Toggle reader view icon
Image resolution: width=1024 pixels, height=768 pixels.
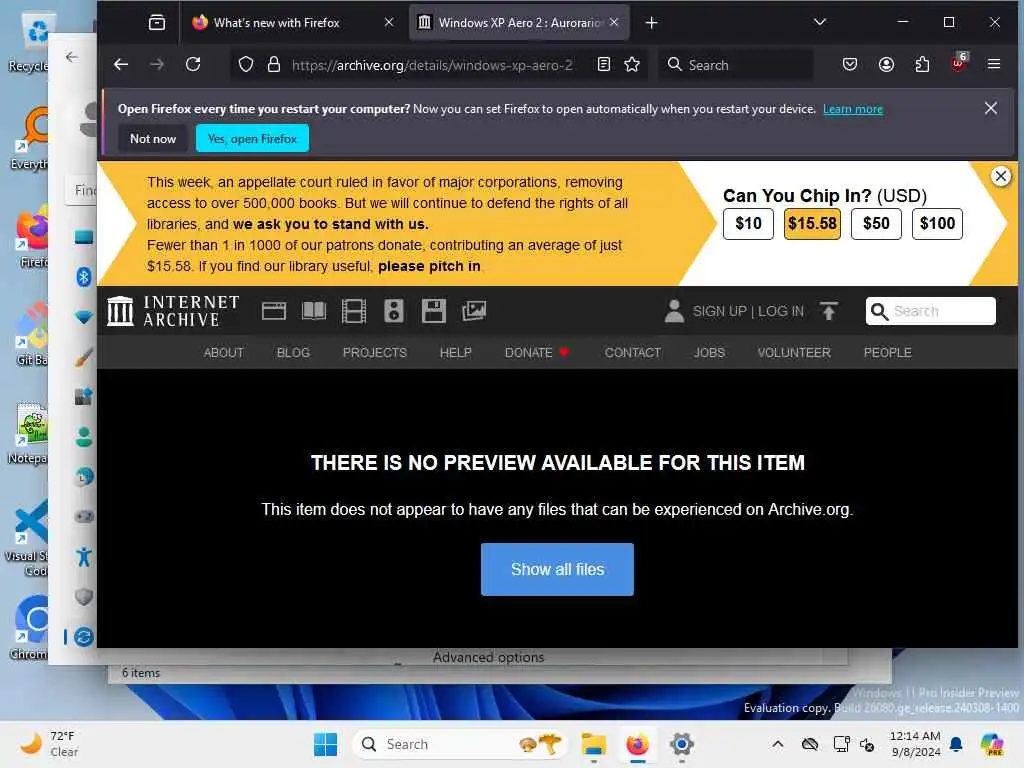(x=604, y=65)
